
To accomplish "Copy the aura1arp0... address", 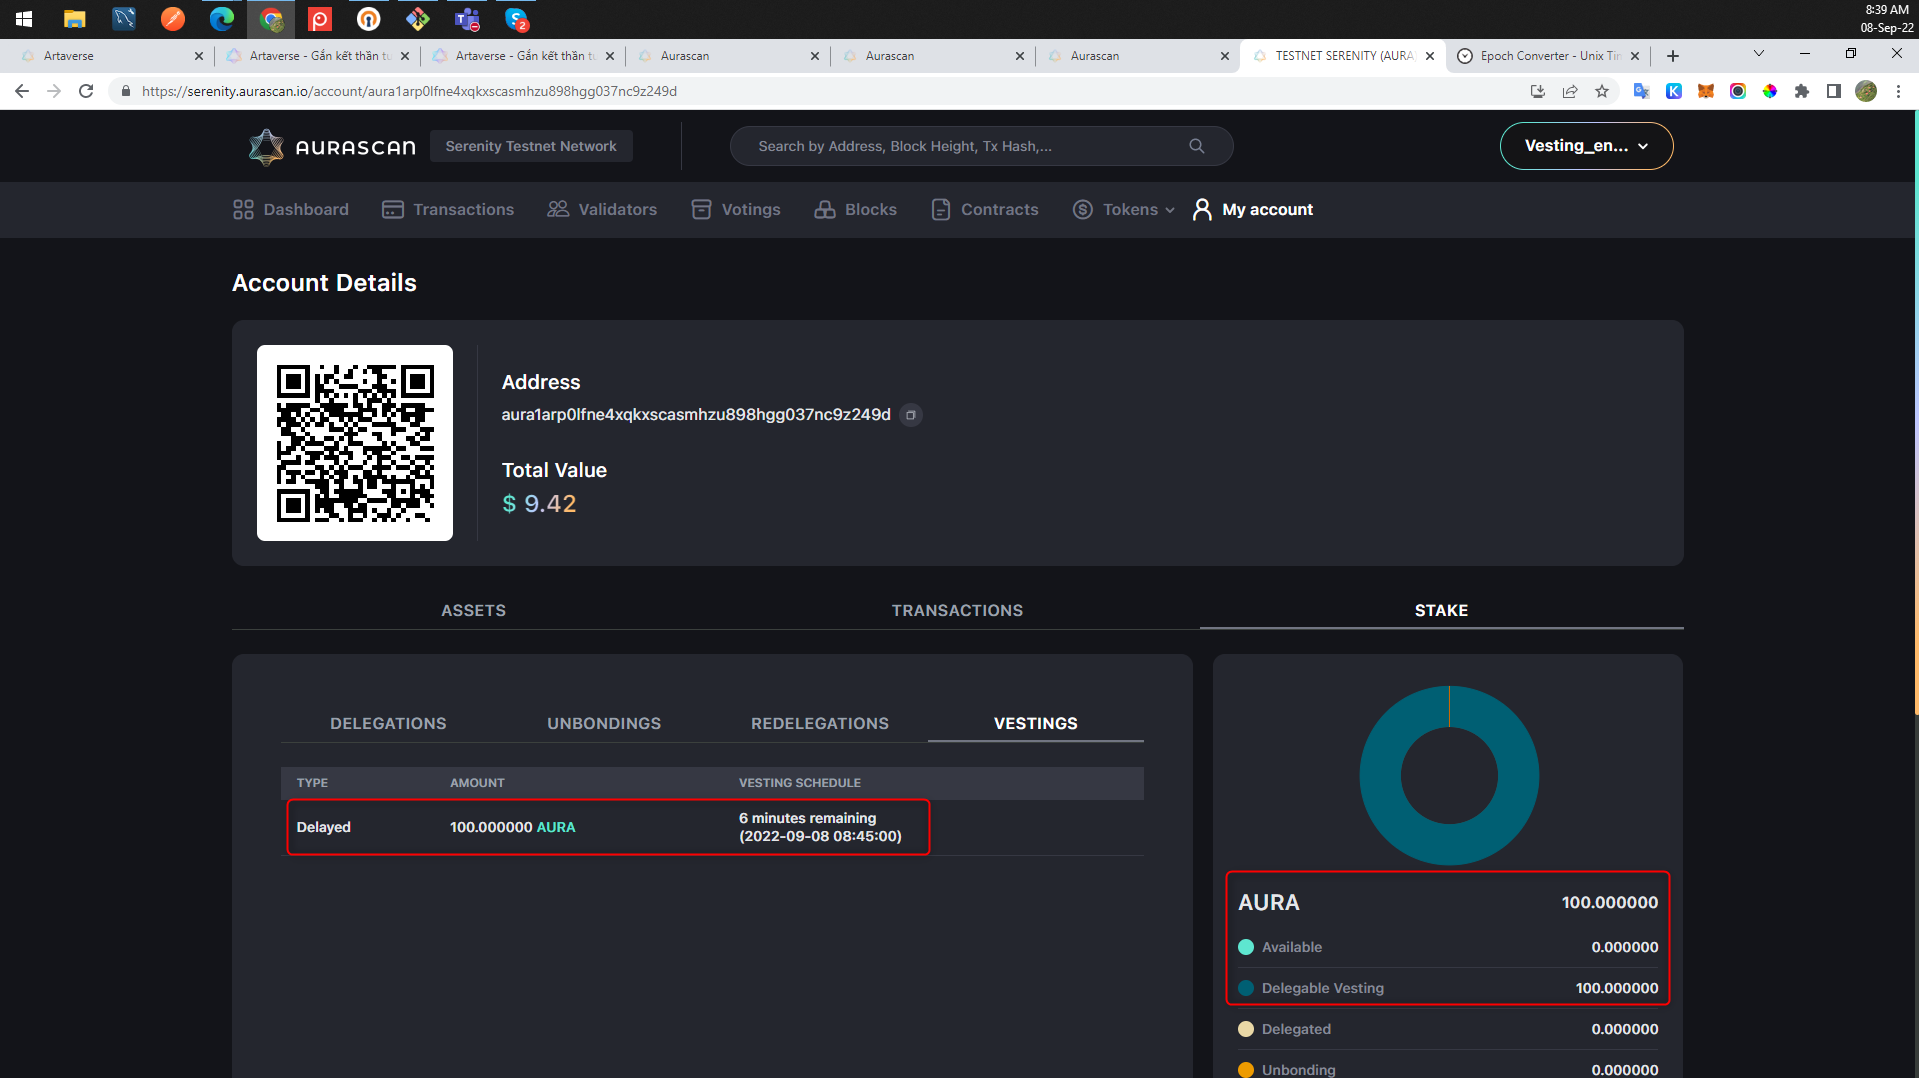I will 910,414.
